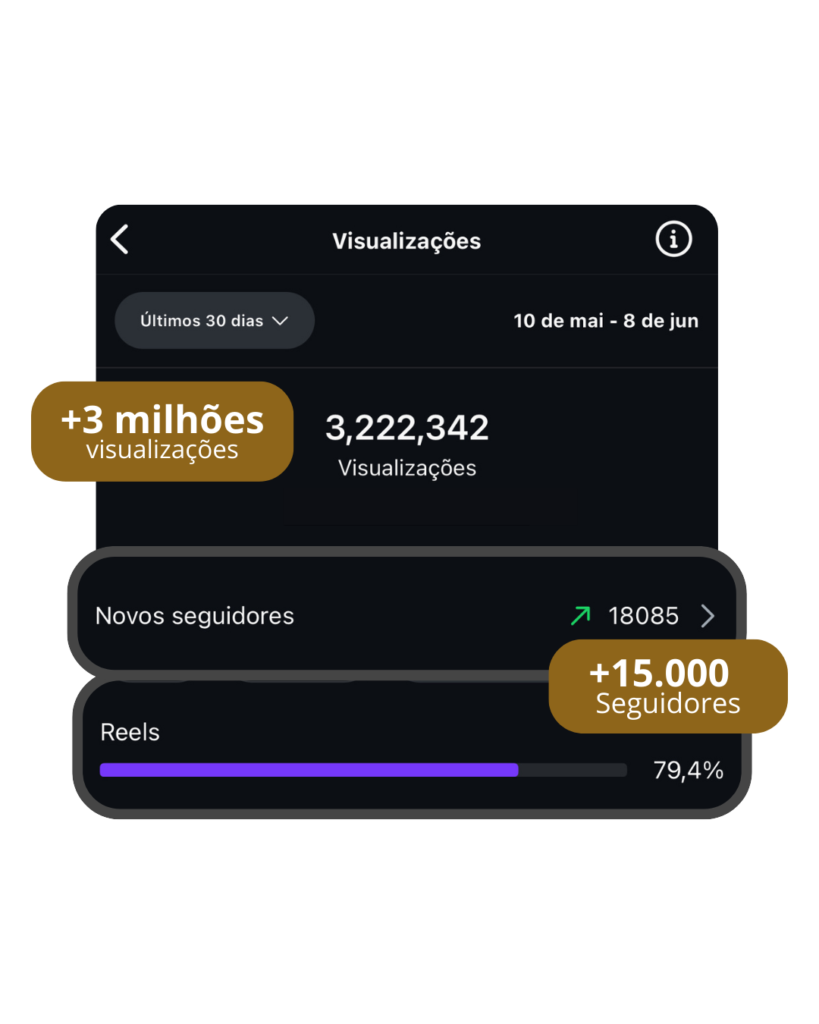This screenshot has height=1024, width=819.
Task: Click the Visualizações header title
Action: tap(406, 241)
